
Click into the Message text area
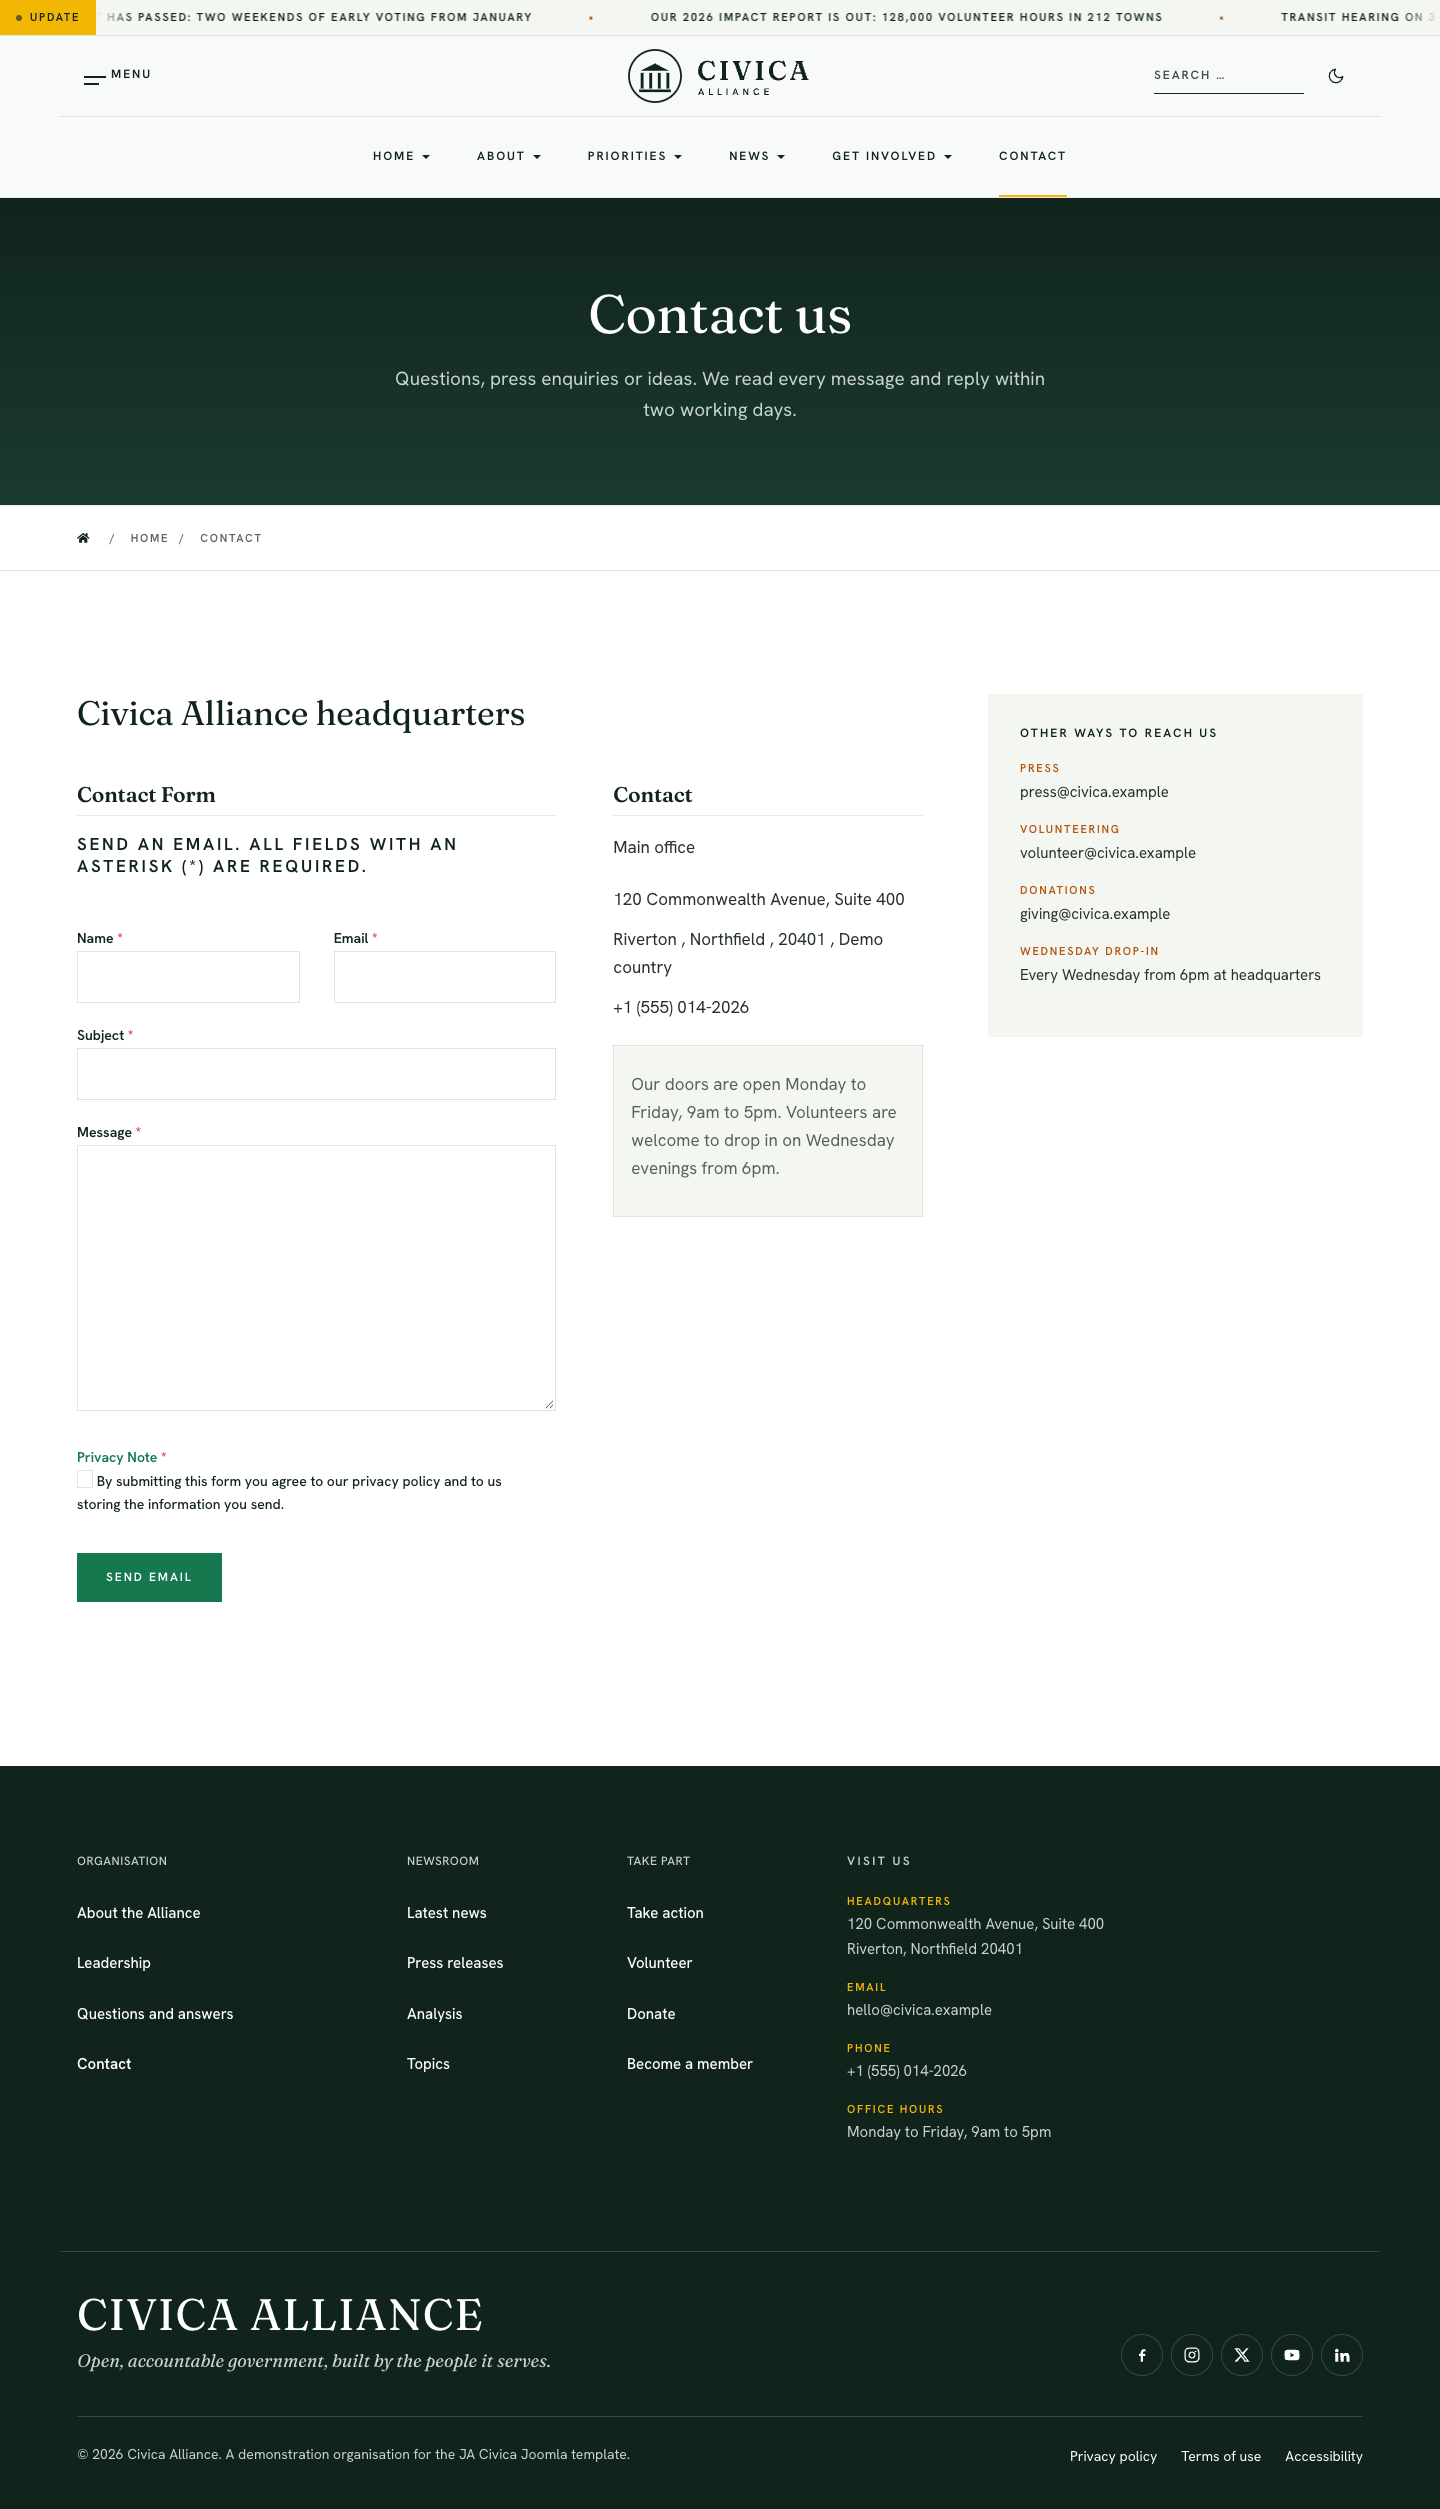[x=316, y=1278]
